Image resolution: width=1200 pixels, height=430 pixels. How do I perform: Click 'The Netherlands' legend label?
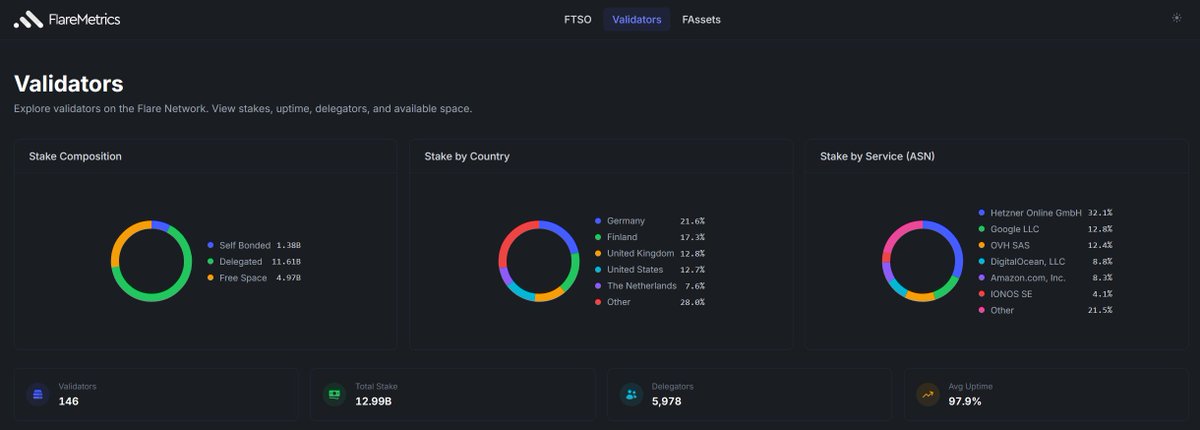click(642, 285)
